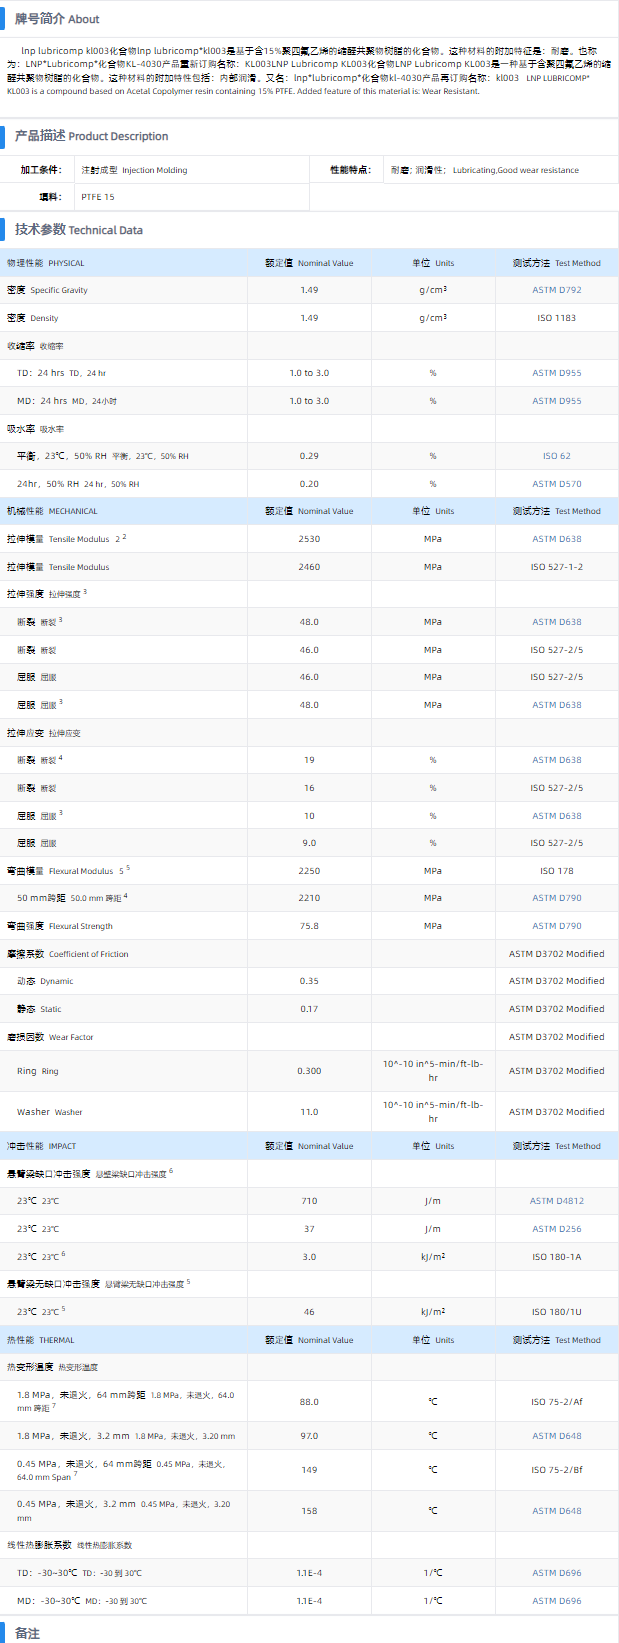
Task: Click ASTM D955 link in TD shrinkage row
Action: point(556,373)
